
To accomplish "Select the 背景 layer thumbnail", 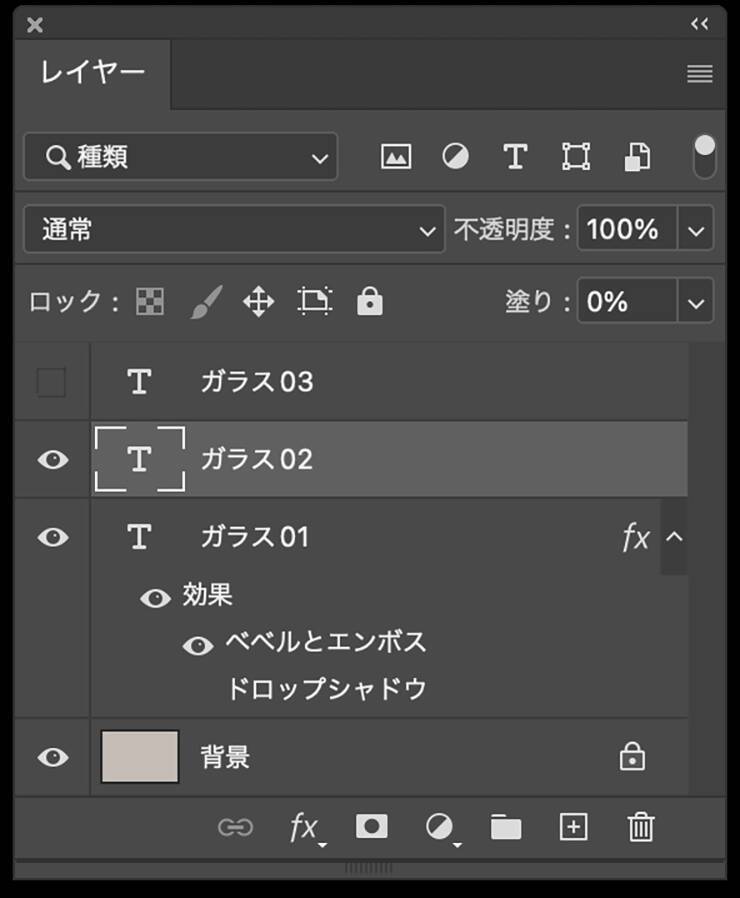I will click(x=140, y=757).
